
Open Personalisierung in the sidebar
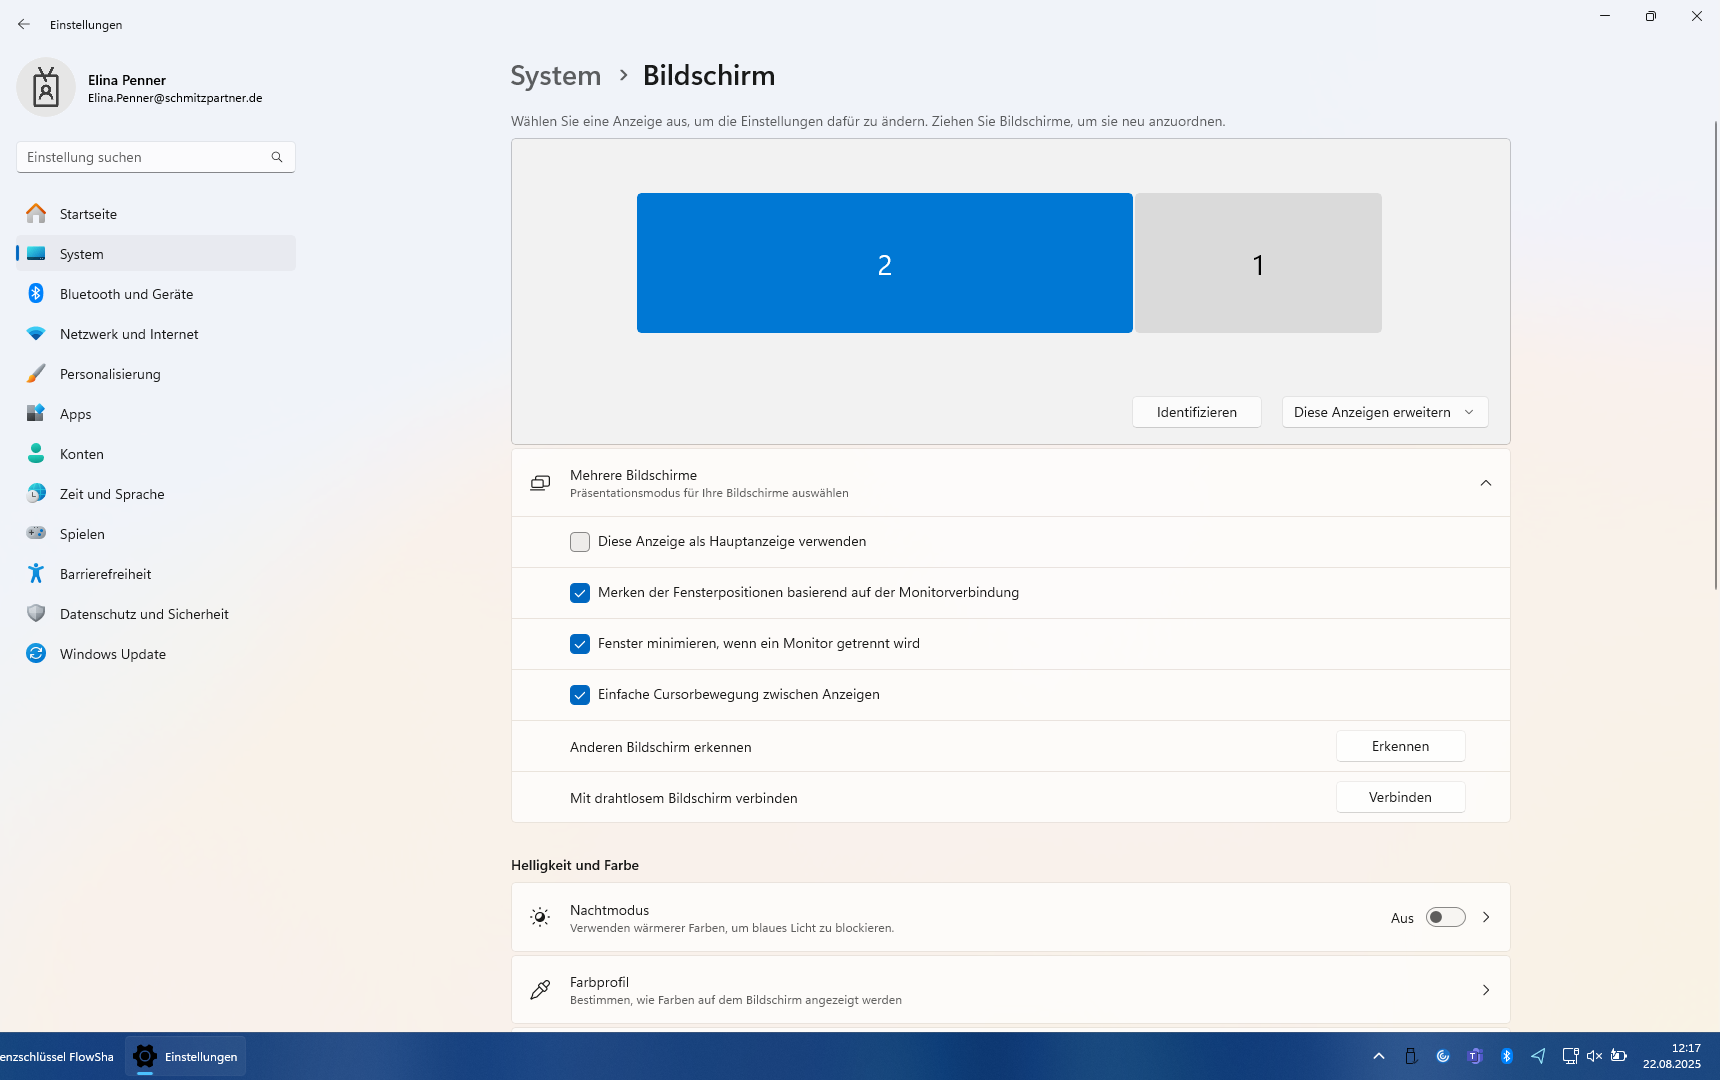point(110,374)
